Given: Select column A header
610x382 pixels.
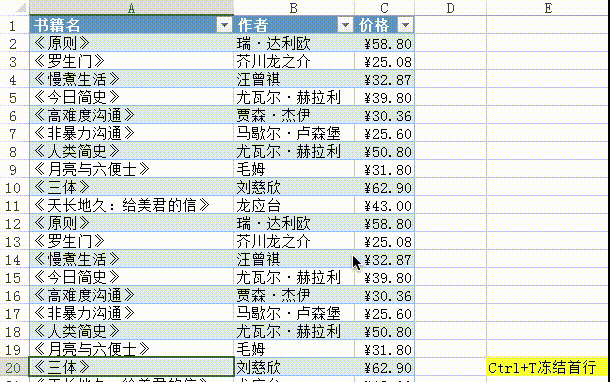Looking at the screenshot, I should tap(131, 8).
